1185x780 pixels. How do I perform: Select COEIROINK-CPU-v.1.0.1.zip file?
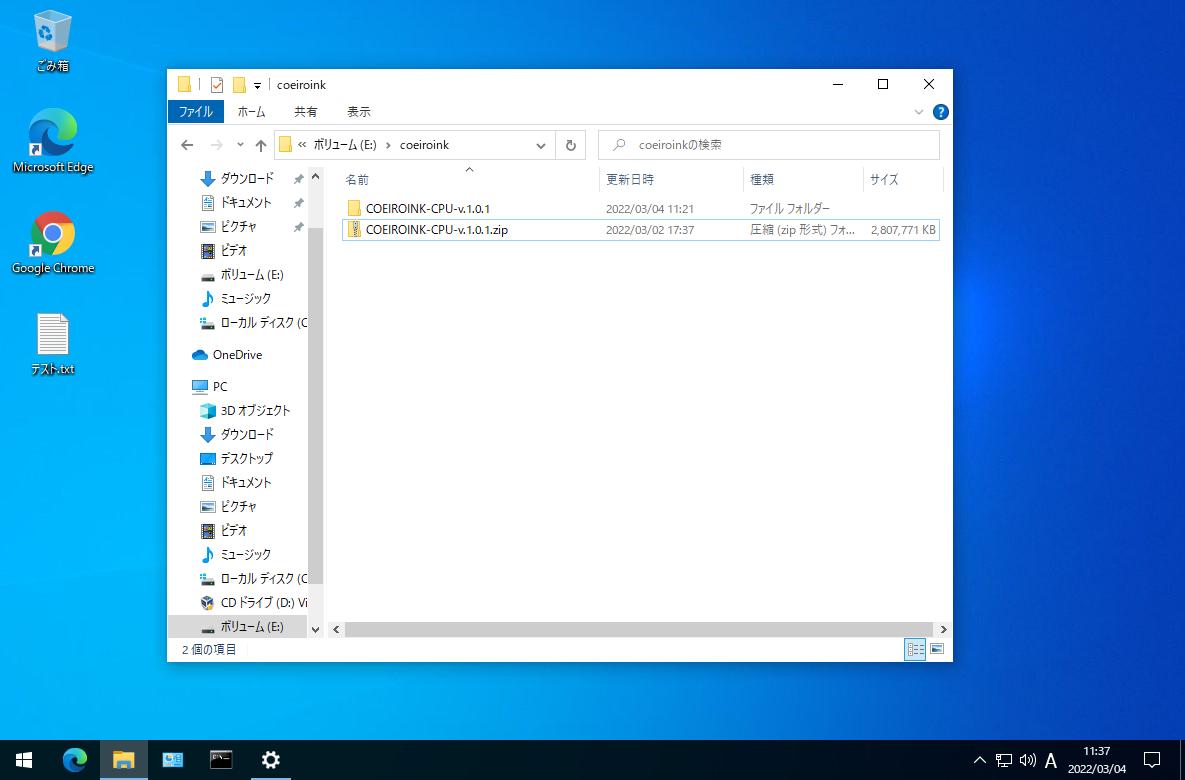437,230
